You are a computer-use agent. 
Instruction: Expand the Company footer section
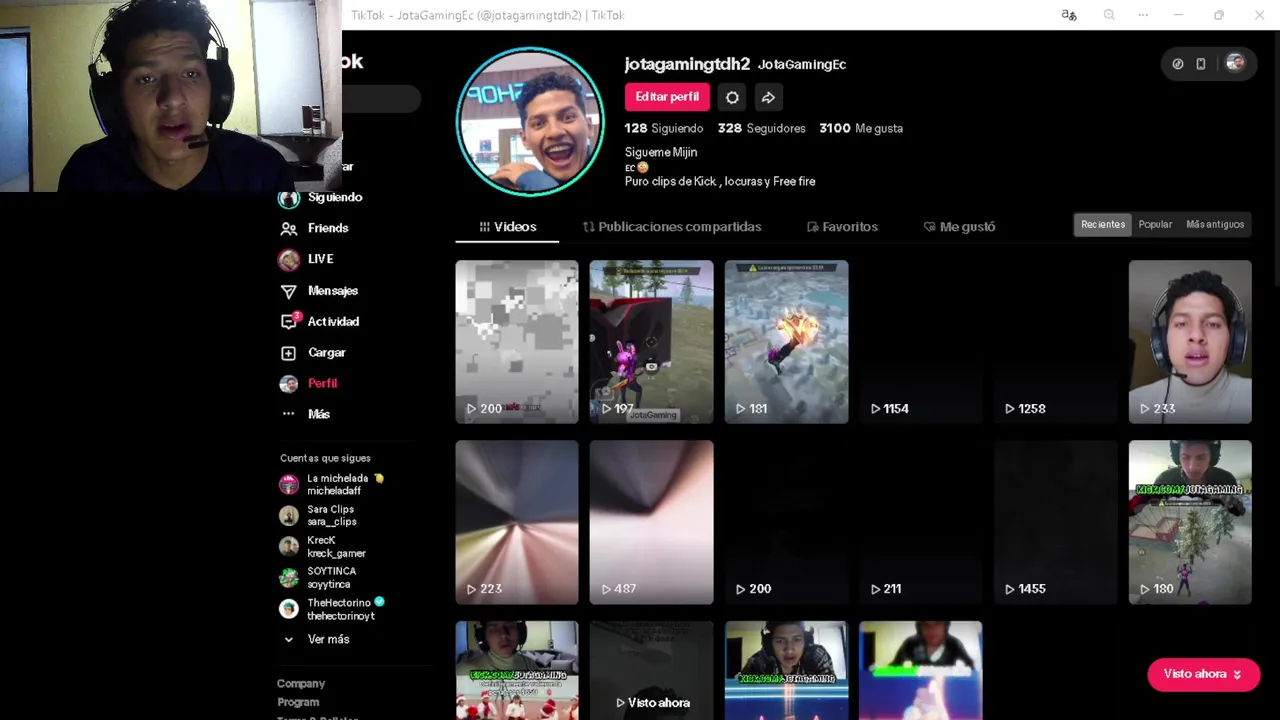[301, 684]
